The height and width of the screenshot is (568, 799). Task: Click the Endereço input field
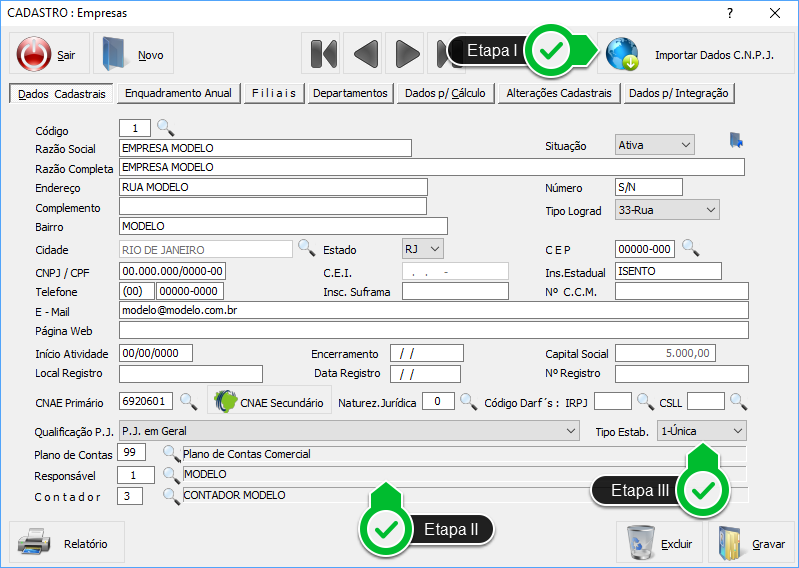[x=273, y=187]
